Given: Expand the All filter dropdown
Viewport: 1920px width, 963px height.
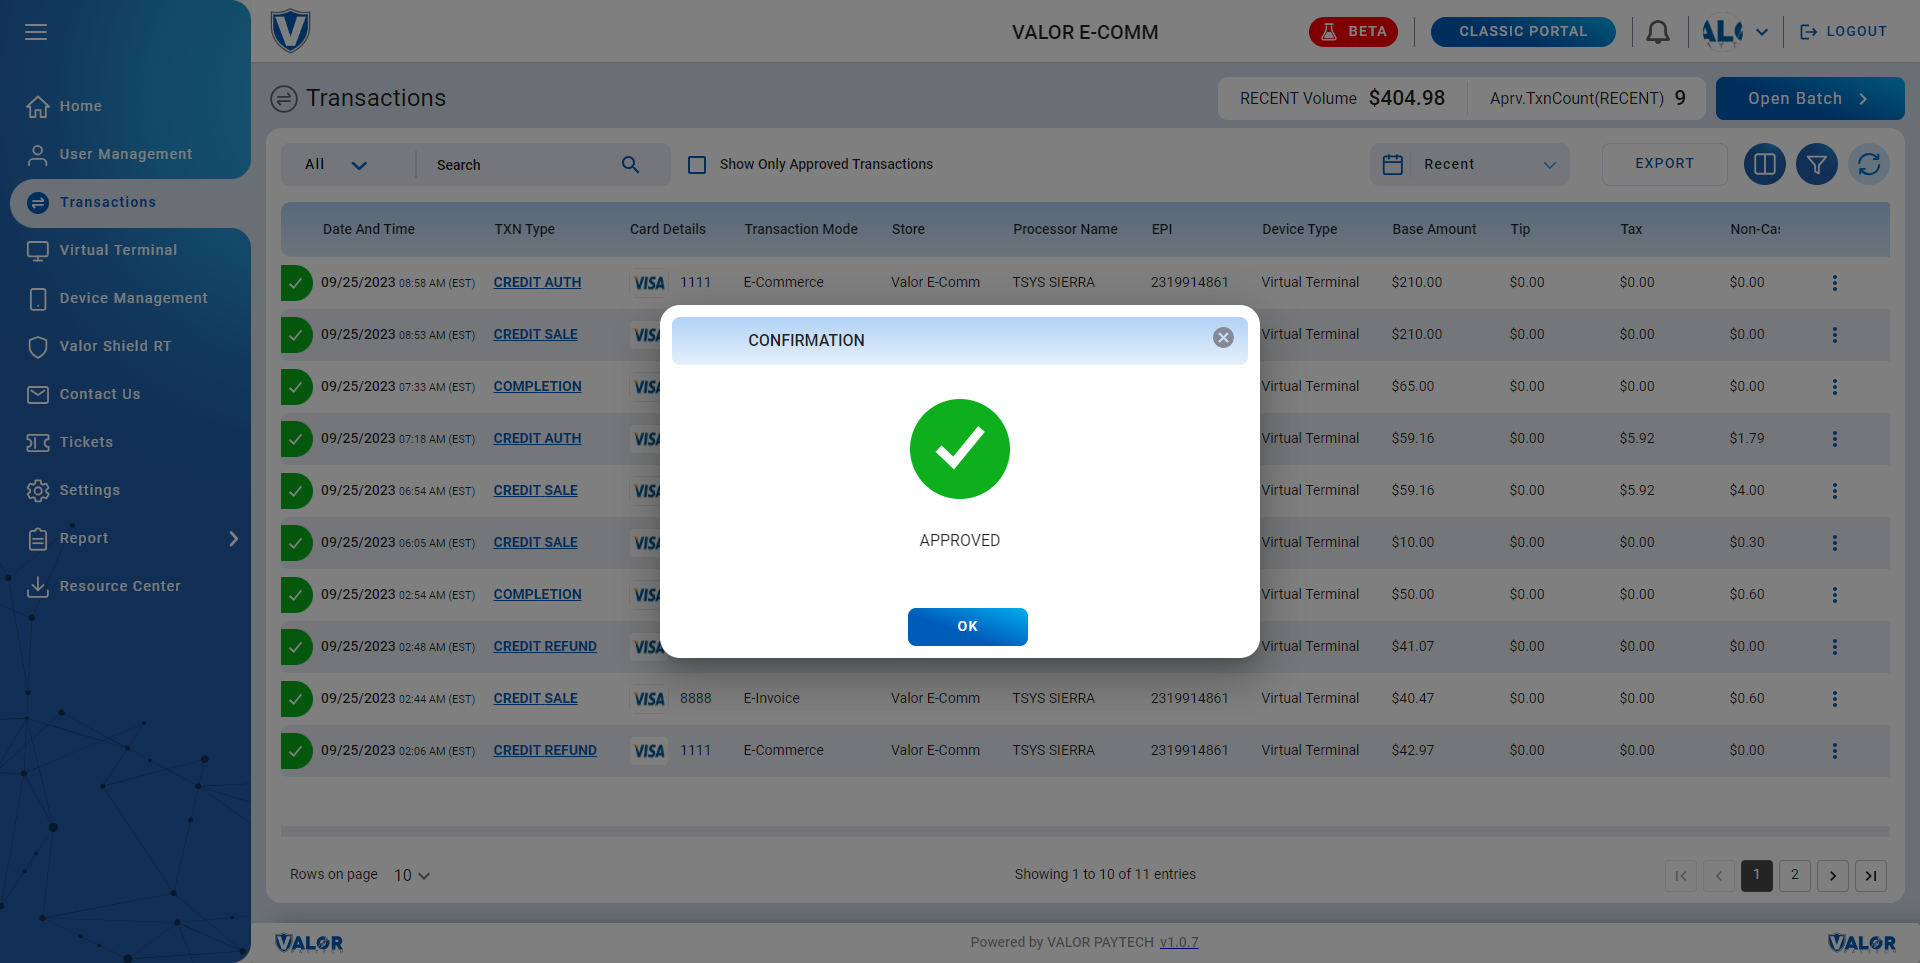Looking at the screenshot, I should click(336, 164).
